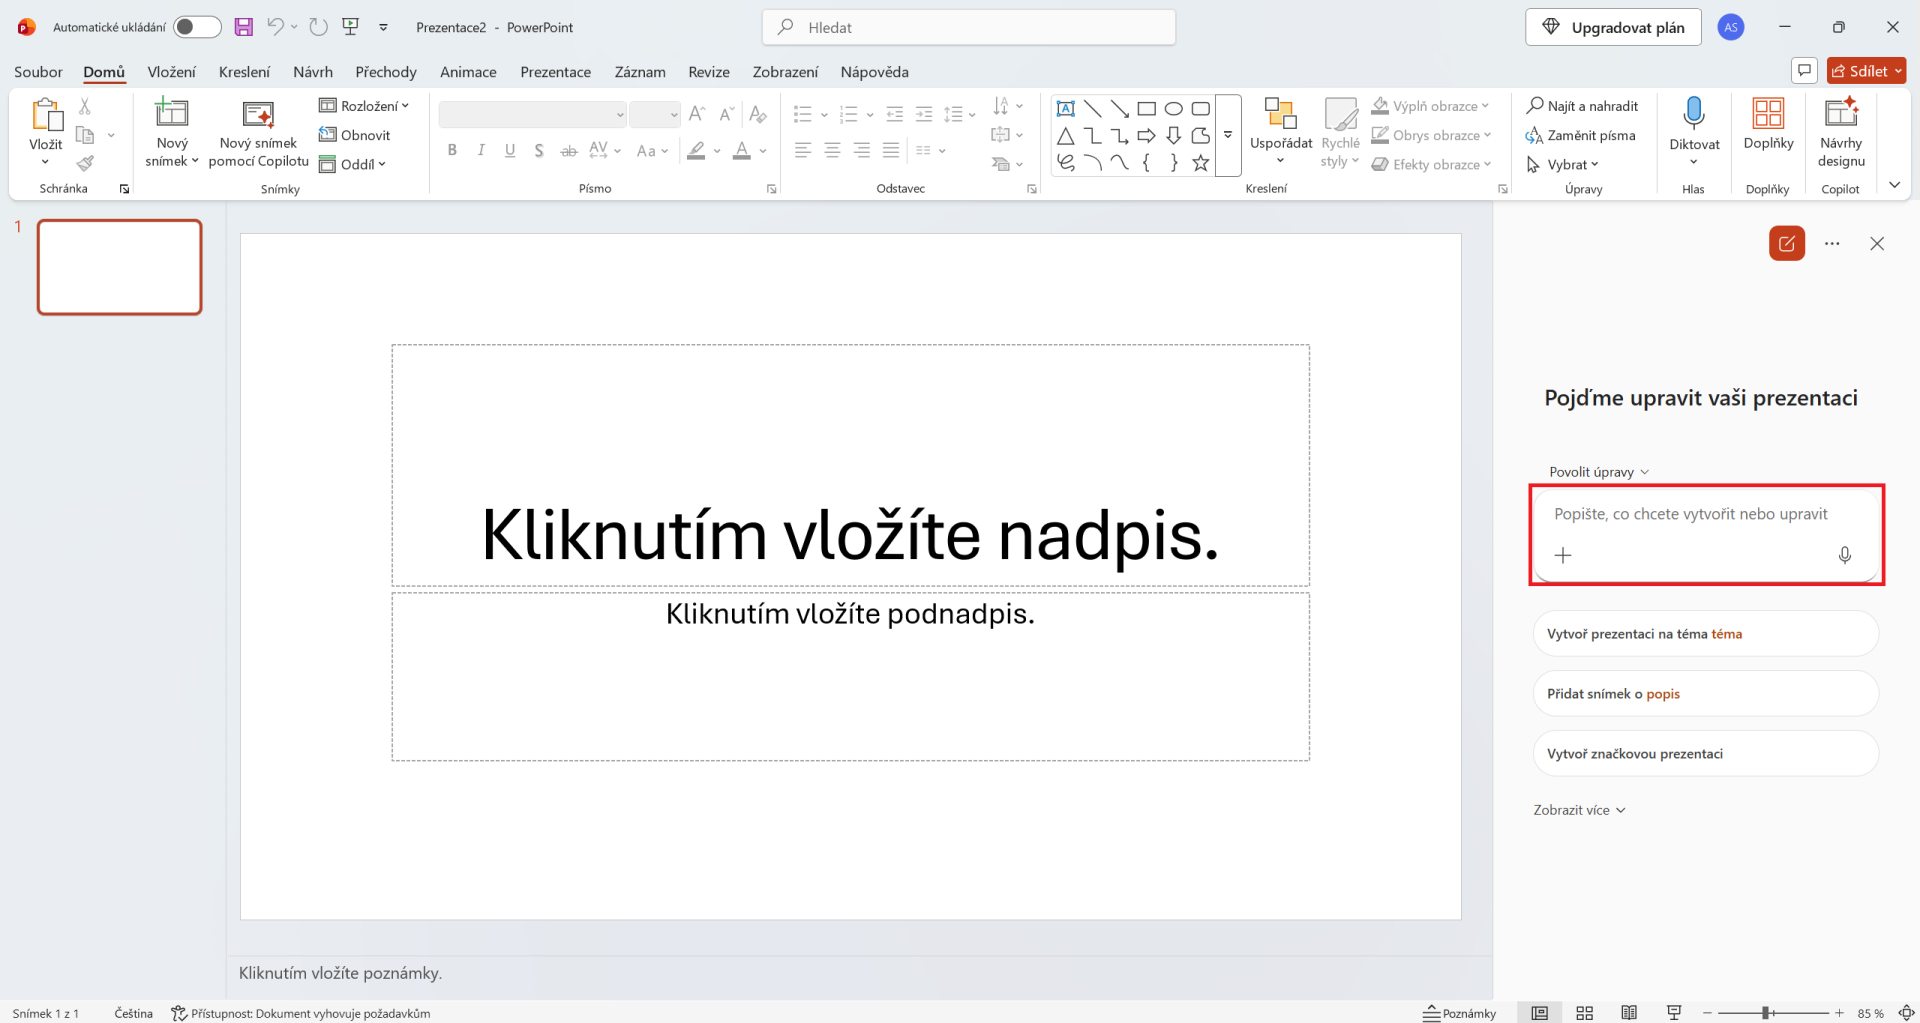This screenshot has width=1920, height=1023.
Task: Expand Zobrazit více suggestions
Action: (1580, 810)
